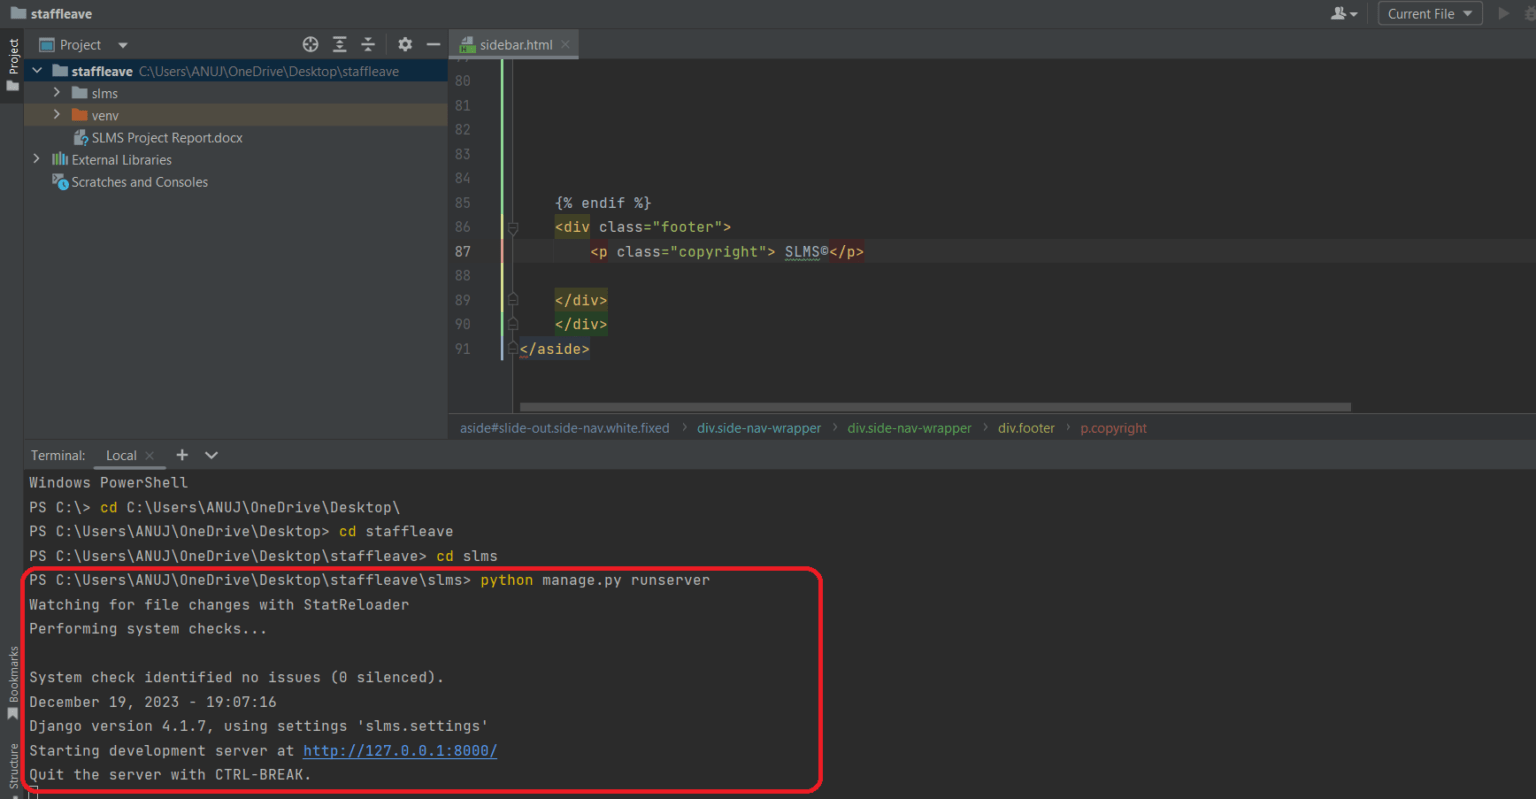Open the Current File run configuration dropdown
Image resolution: width=1536 pixels, height=799 pixels.
1430,13
